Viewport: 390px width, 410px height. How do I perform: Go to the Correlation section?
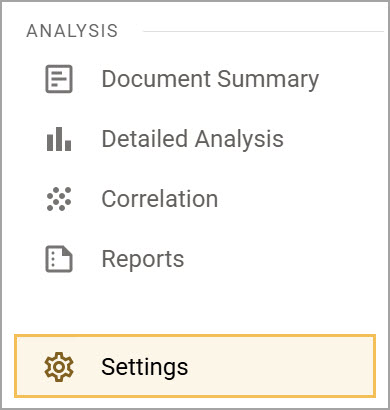click(195, 199)
